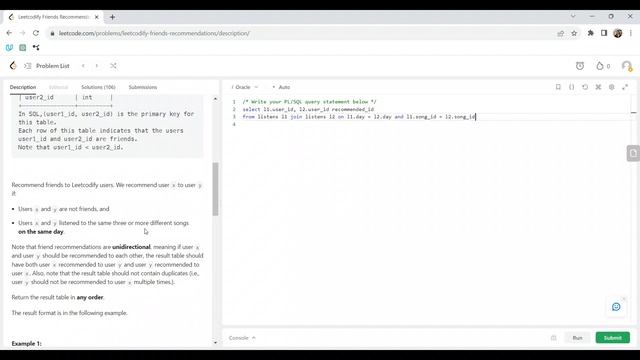Screen dimensions: 640x360
Task: Open the editor settings gear icon
Action: point(611,87)
